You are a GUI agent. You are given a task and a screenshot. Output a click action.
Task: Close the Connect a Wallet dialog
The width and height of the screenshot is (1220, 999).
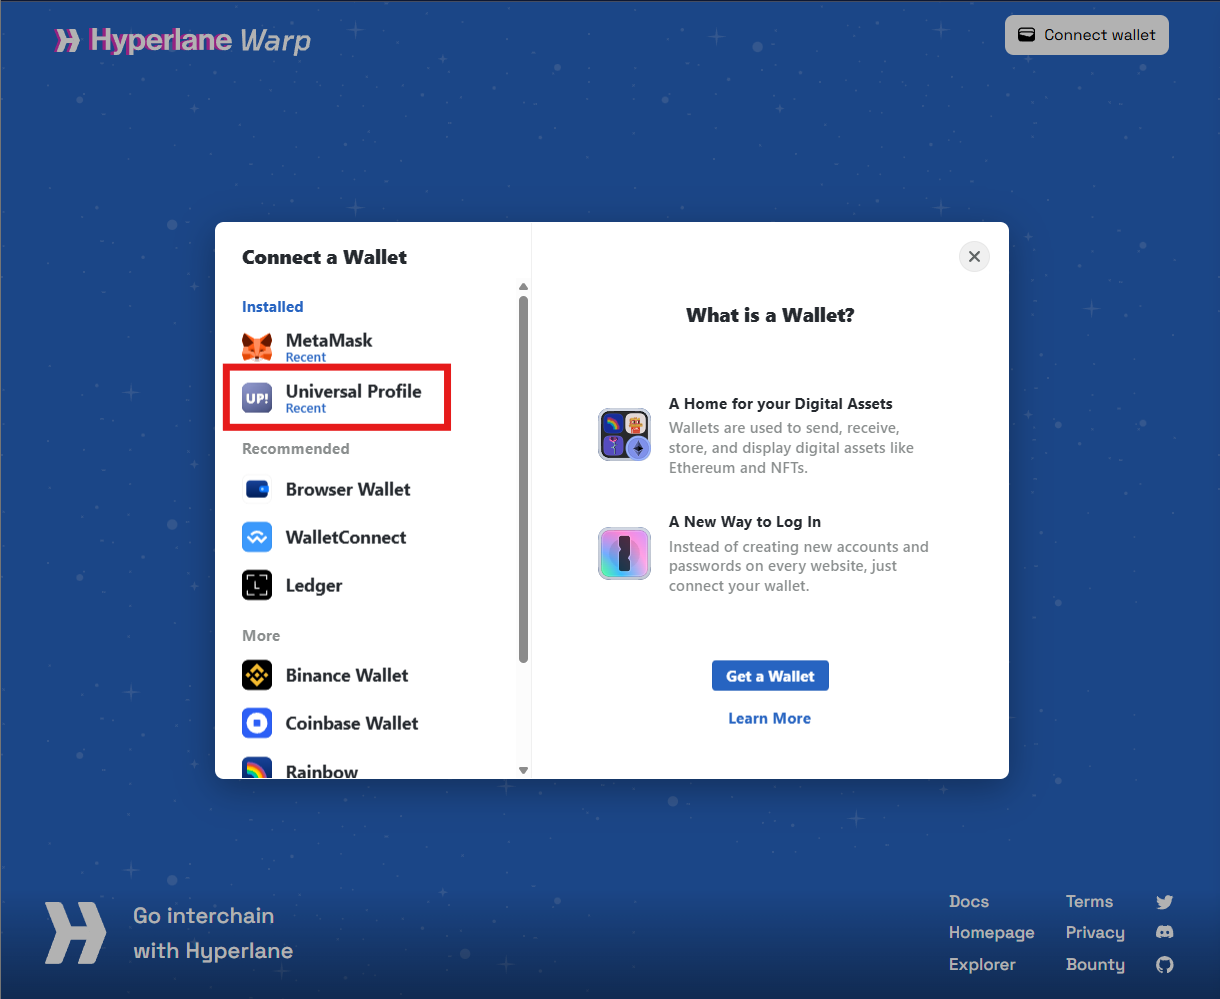(x=974, y=257)
